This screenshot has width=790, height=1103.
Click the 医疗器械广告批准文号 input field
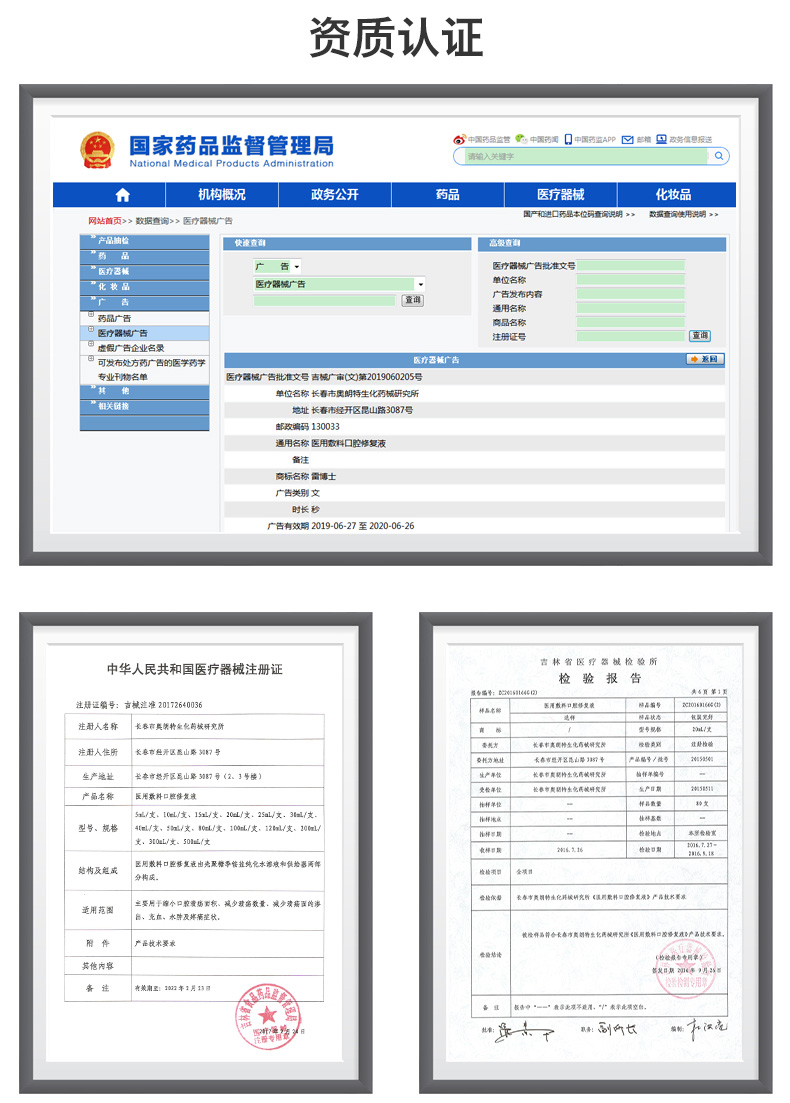(630, 266)
